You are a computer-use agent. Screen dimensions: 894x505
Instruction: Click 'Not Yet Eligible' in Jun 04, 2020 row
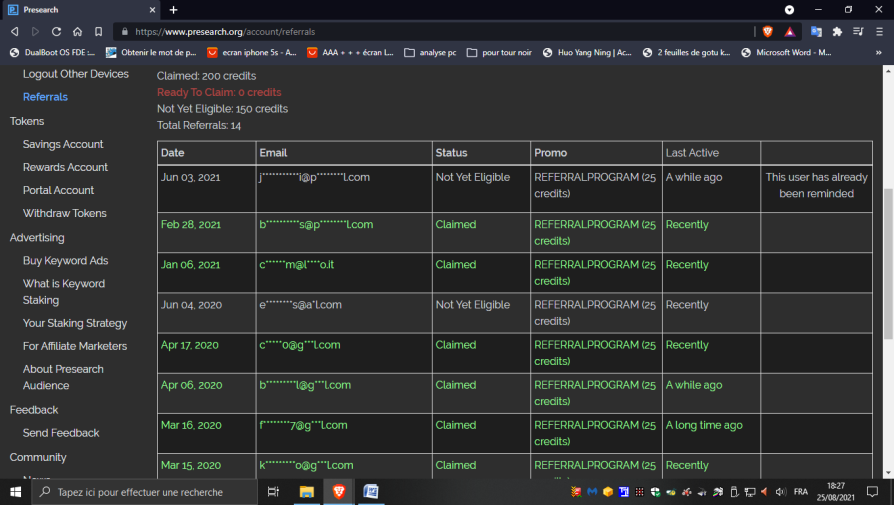[473, 305]
